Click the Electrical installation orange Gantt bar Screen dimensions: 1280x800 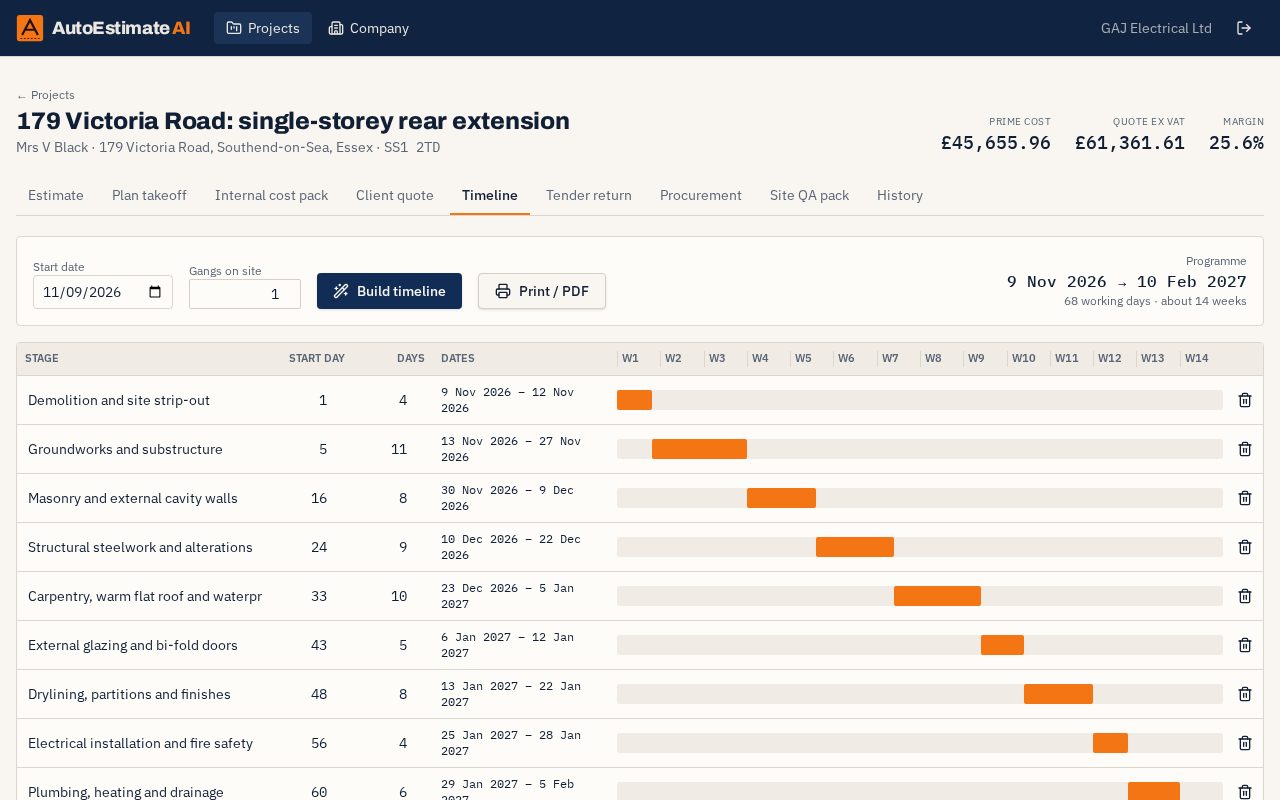1110,743
